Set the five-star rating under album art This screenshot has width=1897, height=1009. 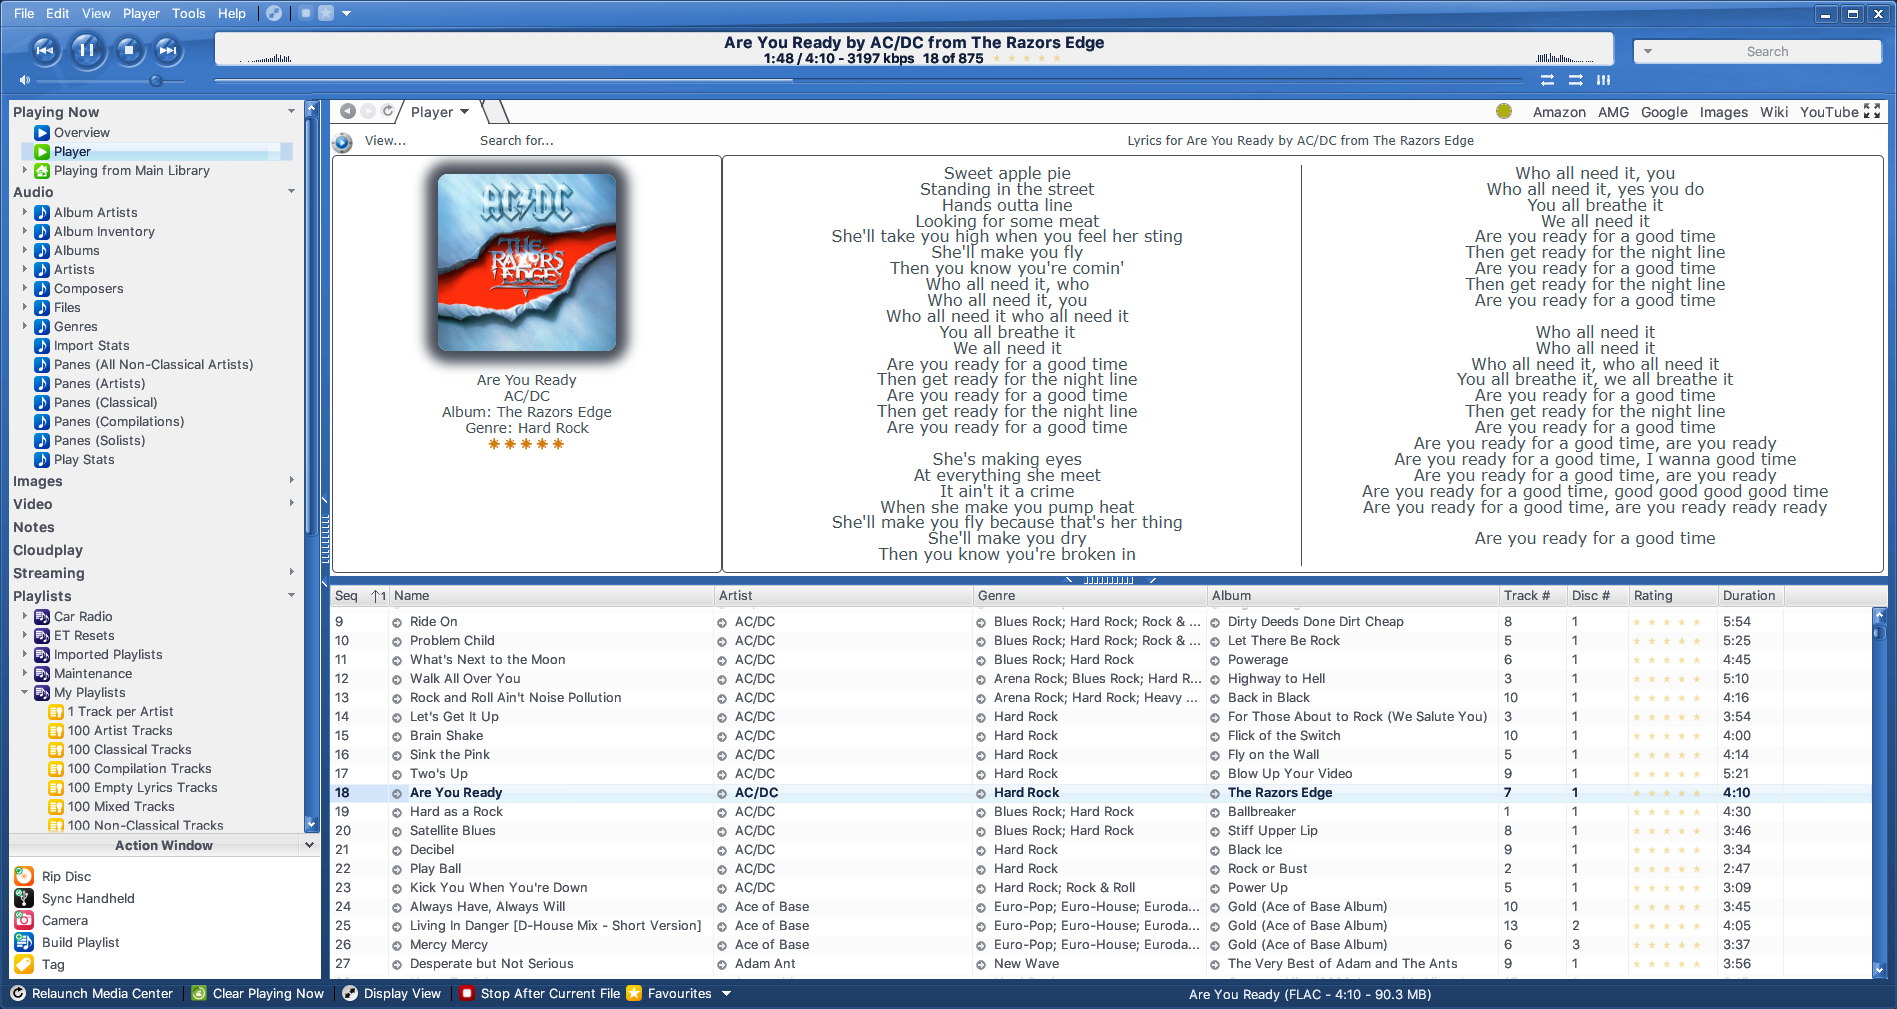pyautogui.click(x=526, y=444)
